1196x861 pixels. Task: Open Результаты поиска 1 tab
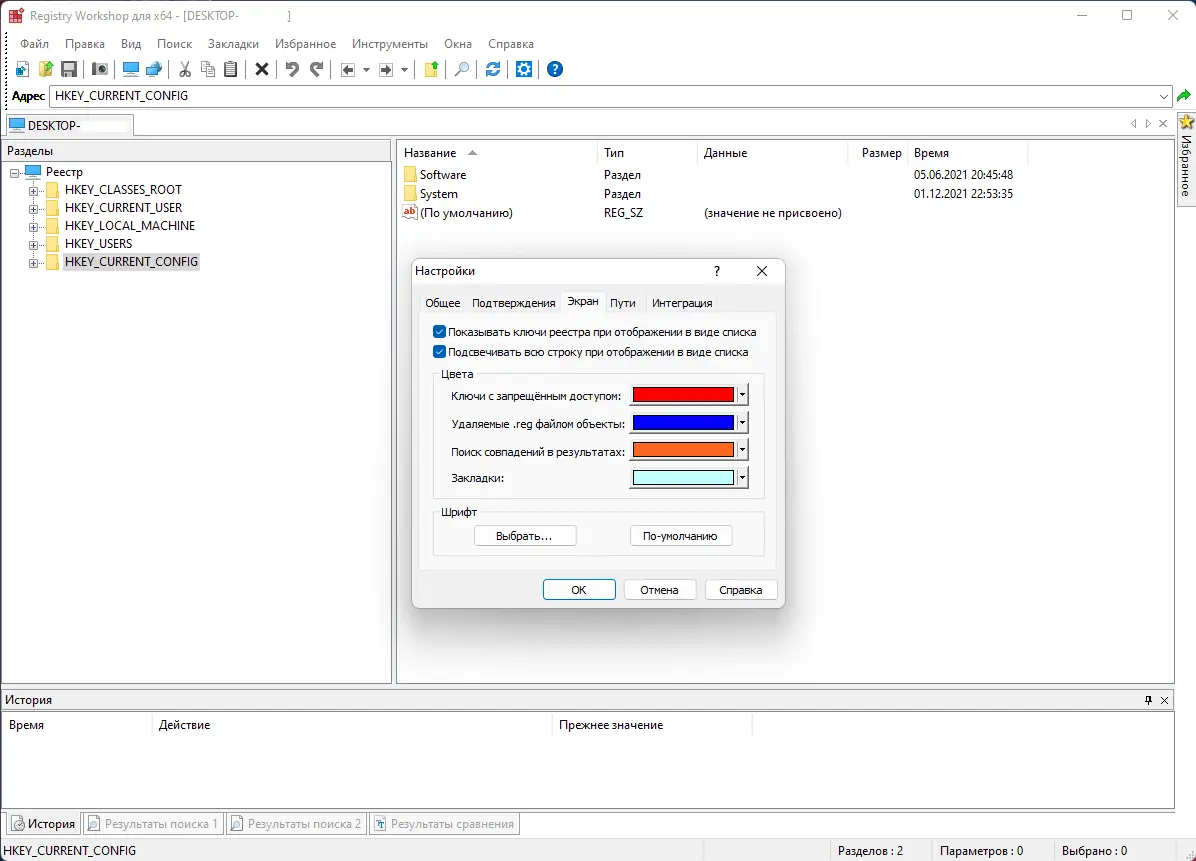tap(153, 824)
